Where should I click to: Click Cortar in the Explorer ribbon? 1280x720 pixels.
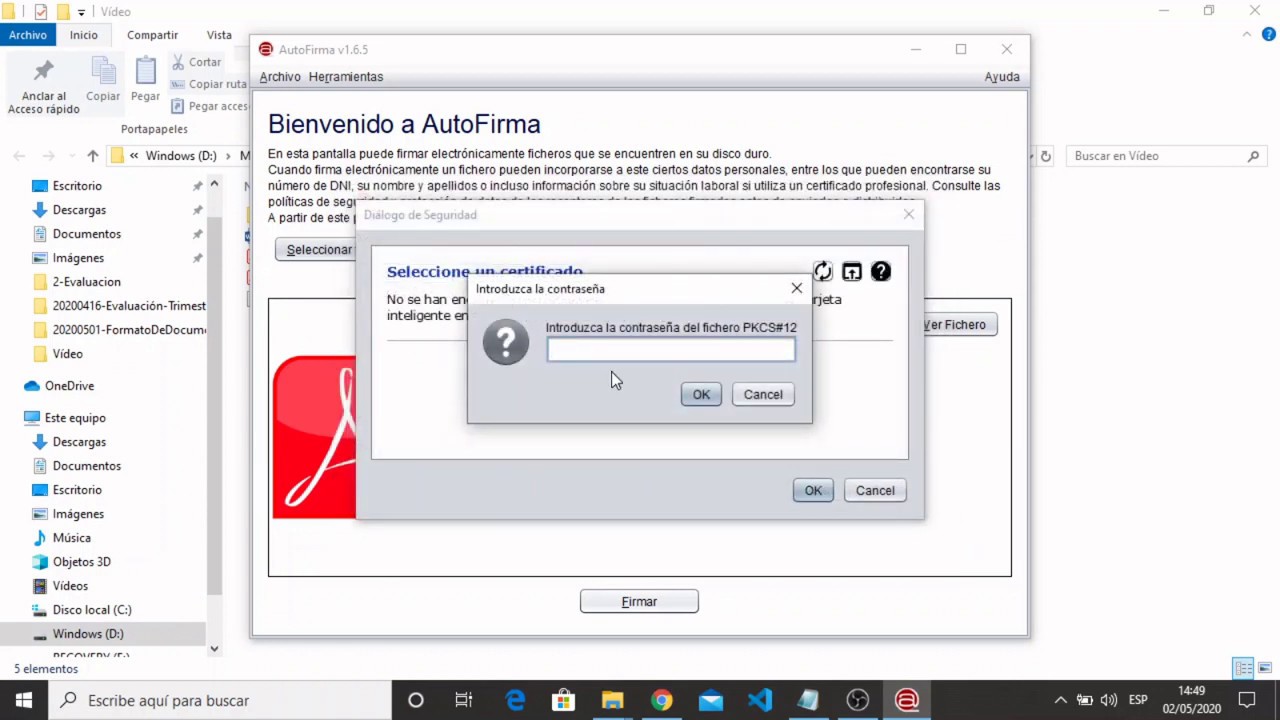click(196, 62)
